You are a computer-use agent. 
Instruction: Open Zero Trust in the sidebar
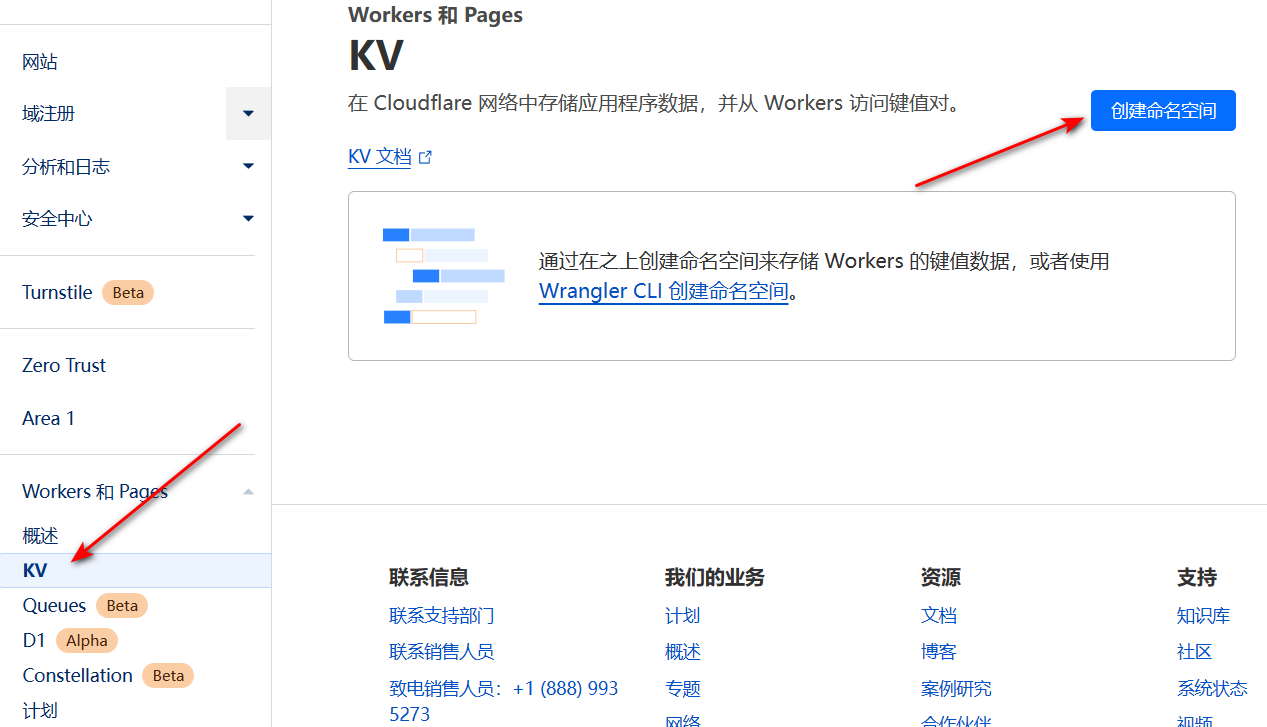coord(64,365)
